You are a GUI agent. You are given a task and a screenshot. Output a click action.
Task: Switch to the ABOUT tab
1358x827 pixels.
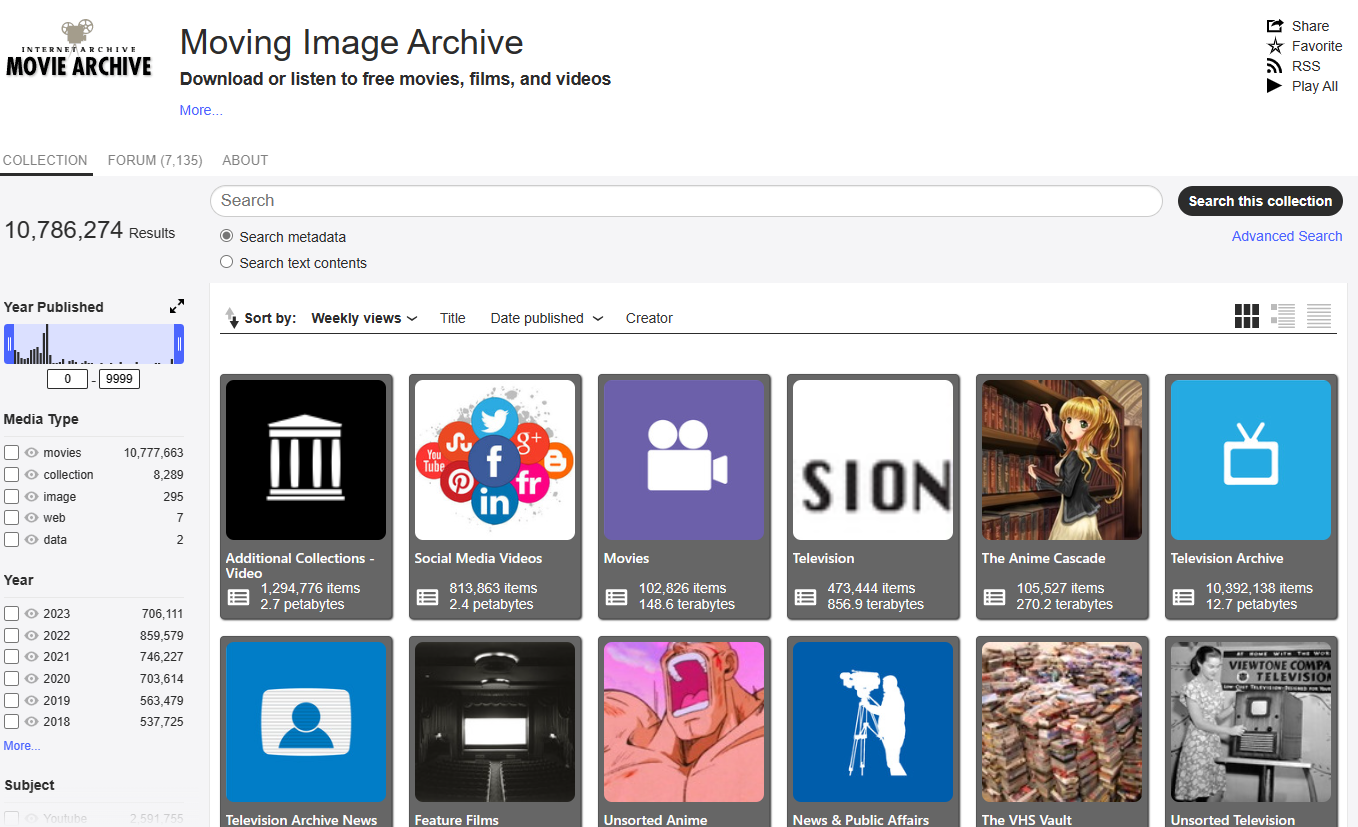tap(245, 160)
